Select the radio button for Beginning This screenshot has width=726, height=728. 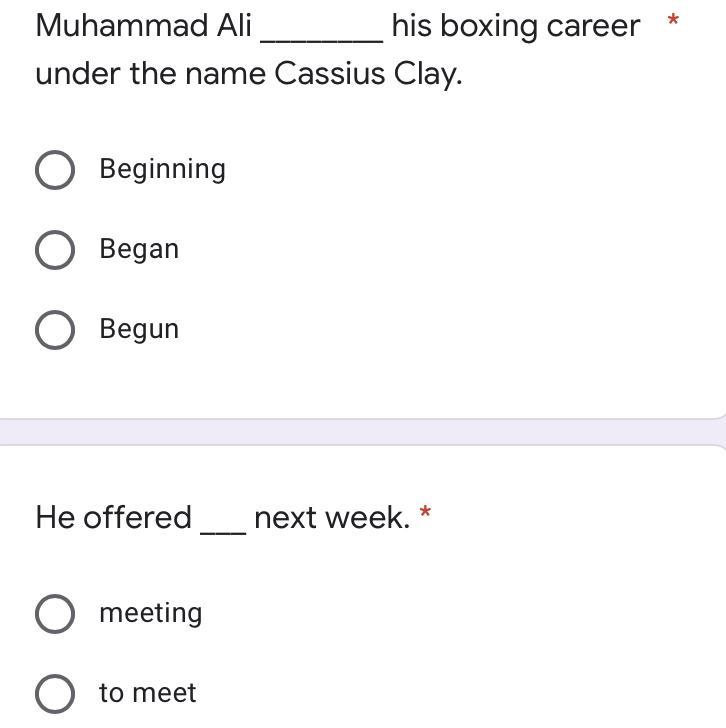(54, 170)
